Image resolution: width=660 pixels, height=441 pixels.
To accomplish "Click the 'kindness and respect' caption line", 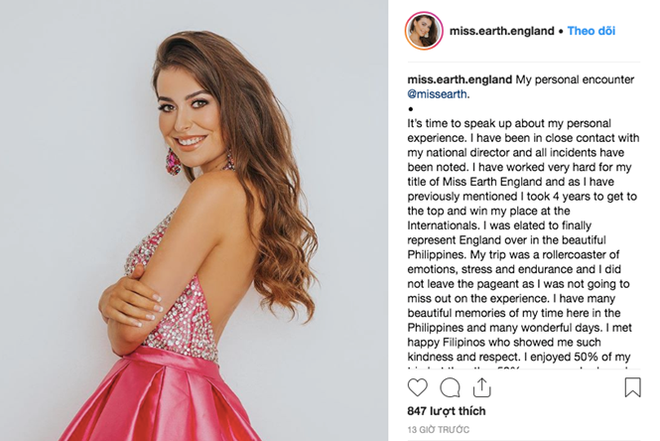I will coord(519,357).
